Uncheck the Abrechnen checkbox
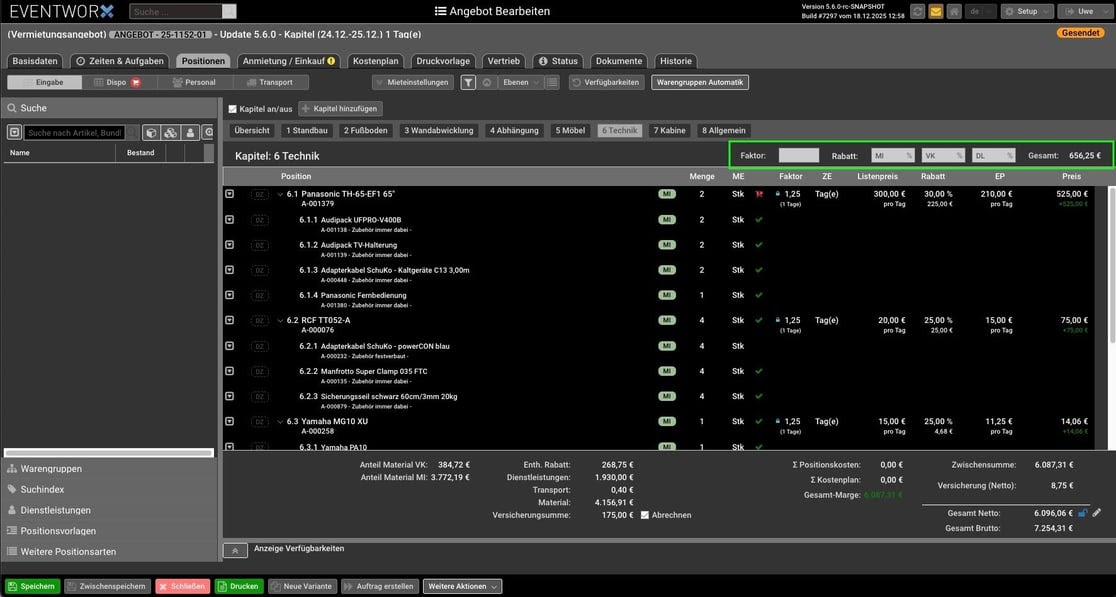 pos(644,515)
